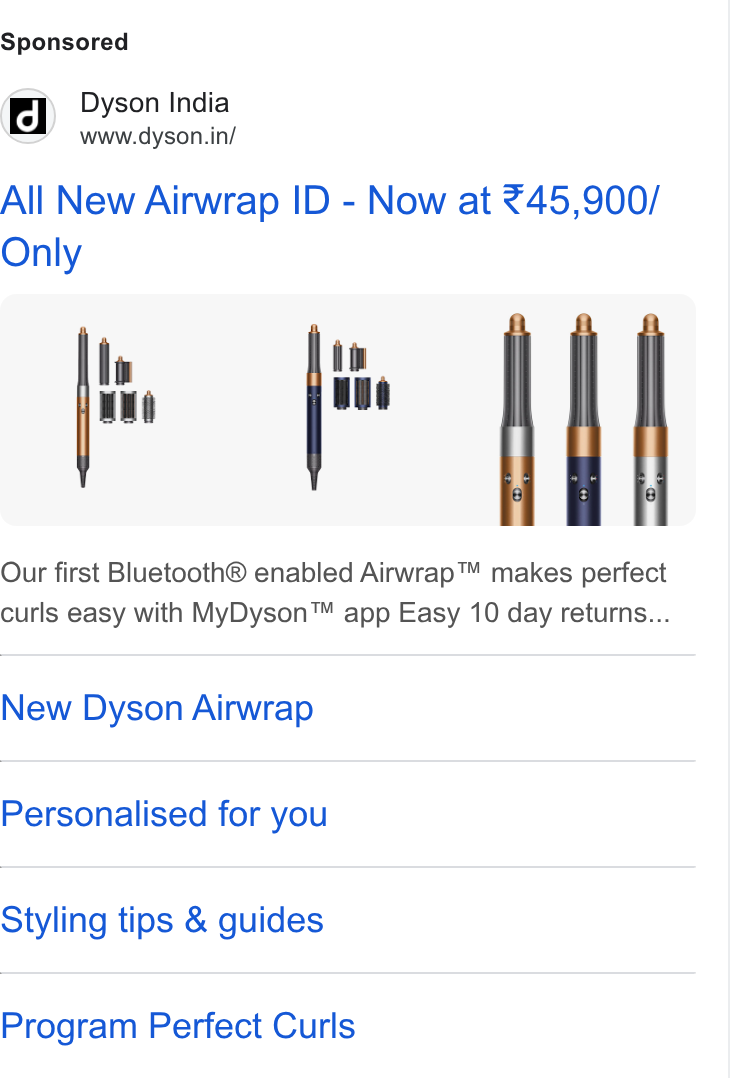
Task: Click the attachments beside the blue wand
Action: click(x=362, y=375)
